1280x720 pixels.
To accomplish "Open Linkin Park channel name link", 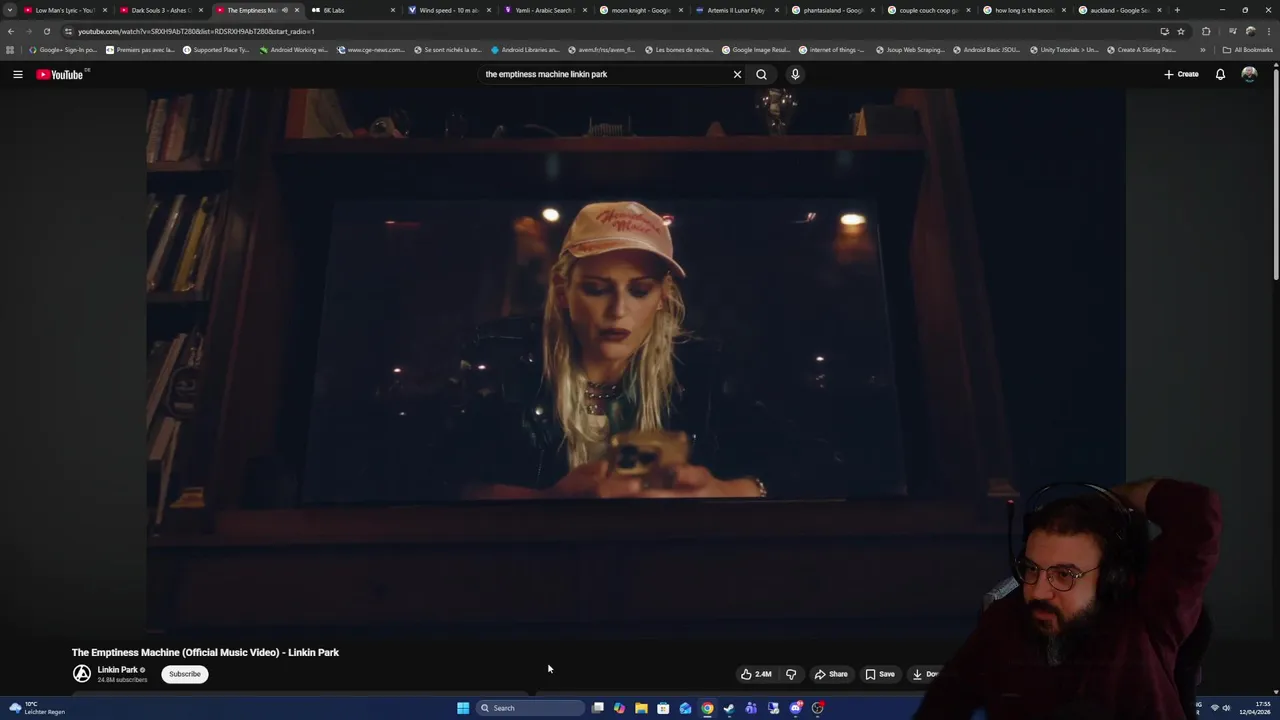I will [117, 670].
